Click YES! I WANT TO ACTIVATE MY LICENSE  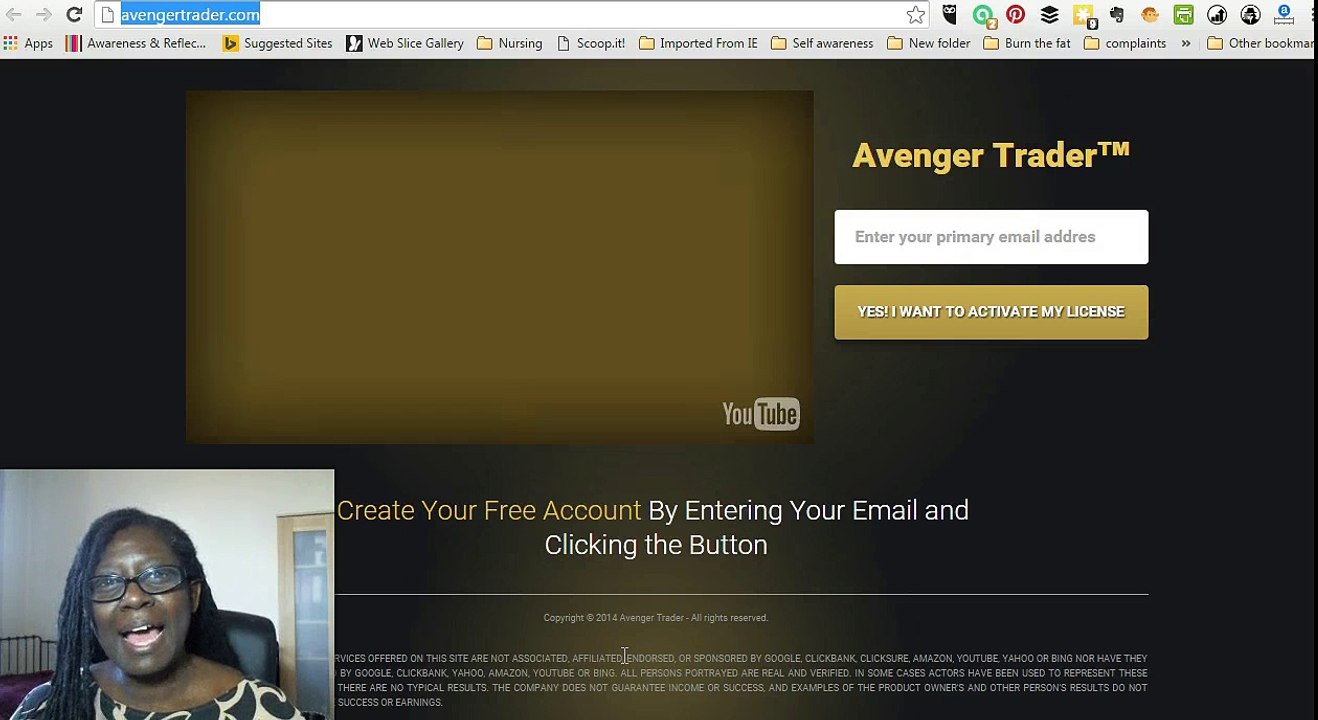click(x=991, y=312)
